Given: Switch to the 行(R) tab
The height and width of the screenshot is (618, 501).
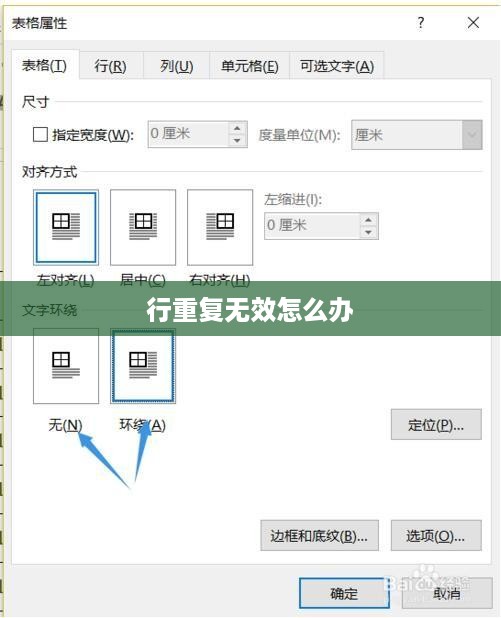Looking at the screenshot, I should (110, 66).
